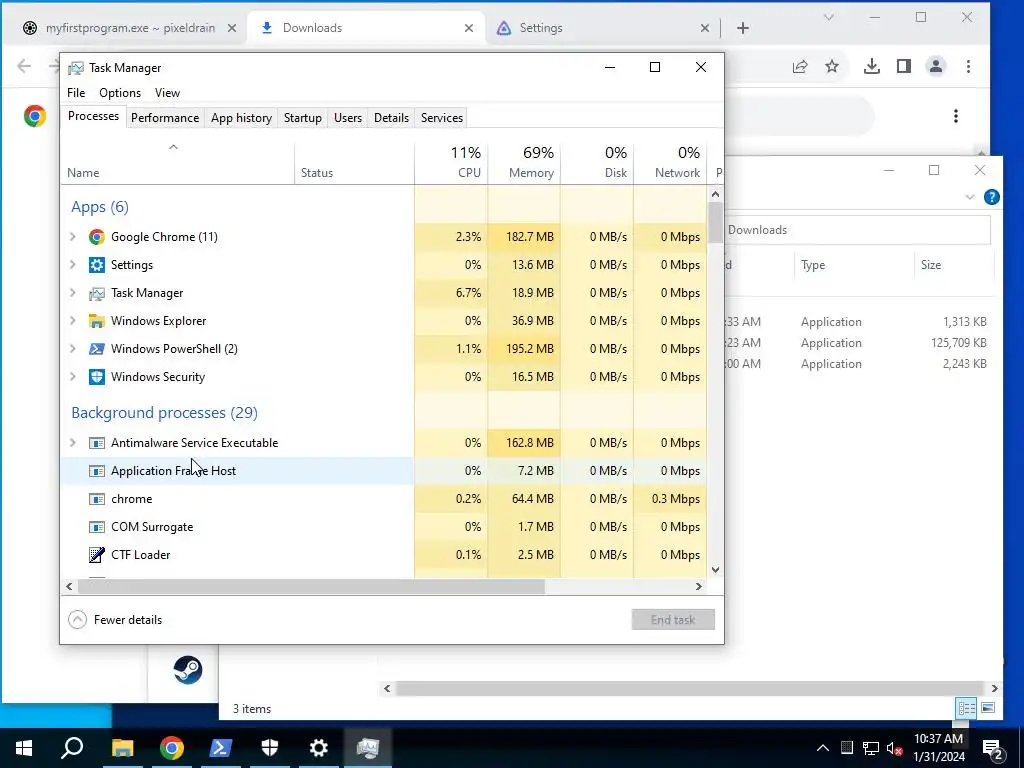Viewport: 1024px width, 768px height.
Task: Click Explorer horizontal scrollbar thumb
Action: pos(689,688)
